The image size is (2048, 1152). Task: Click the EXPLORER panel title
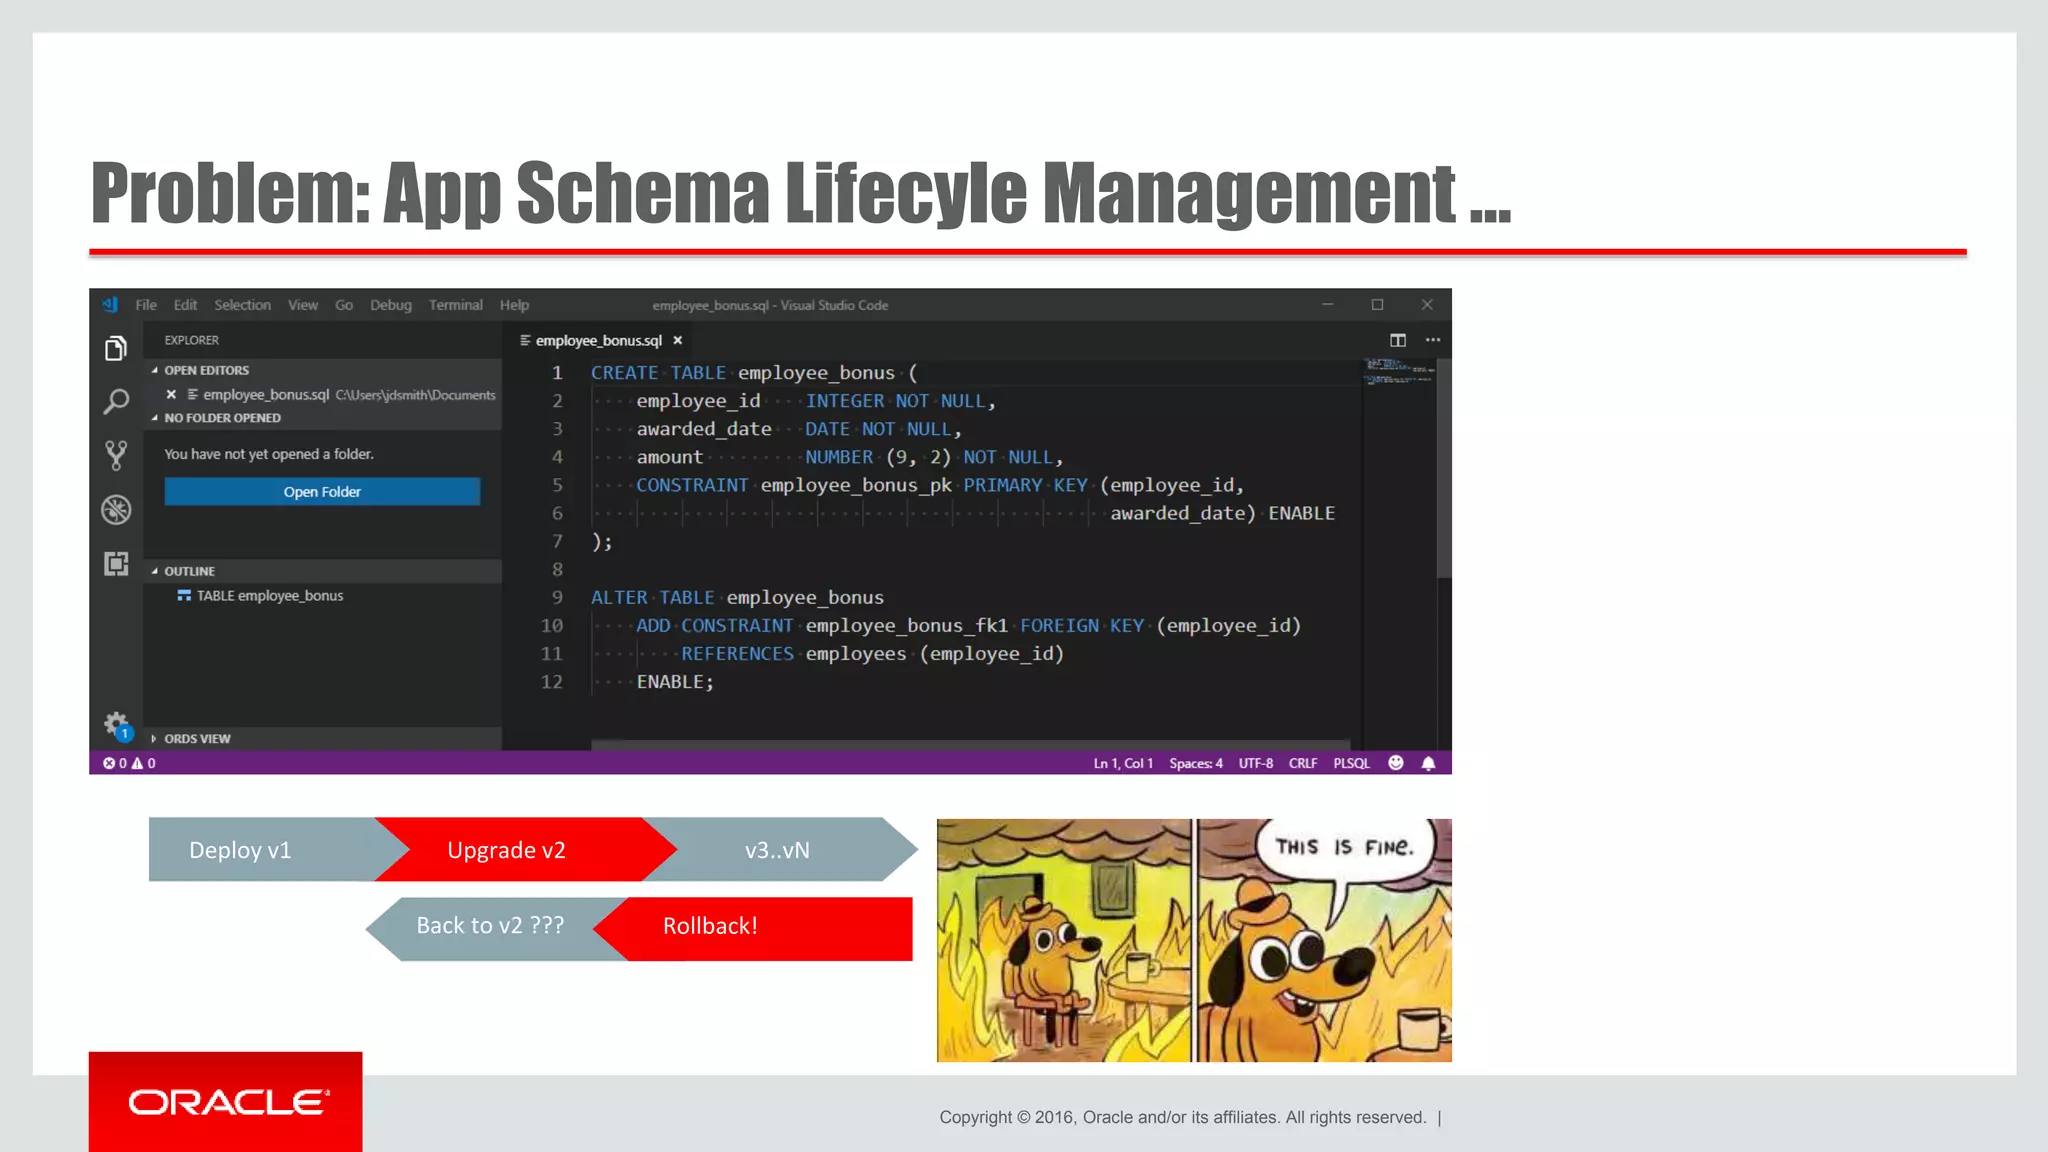click(x=191, y=340)
